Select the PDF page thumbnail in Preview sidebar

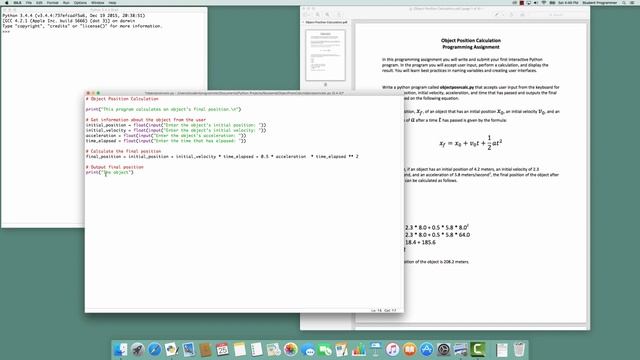(325, 55)
